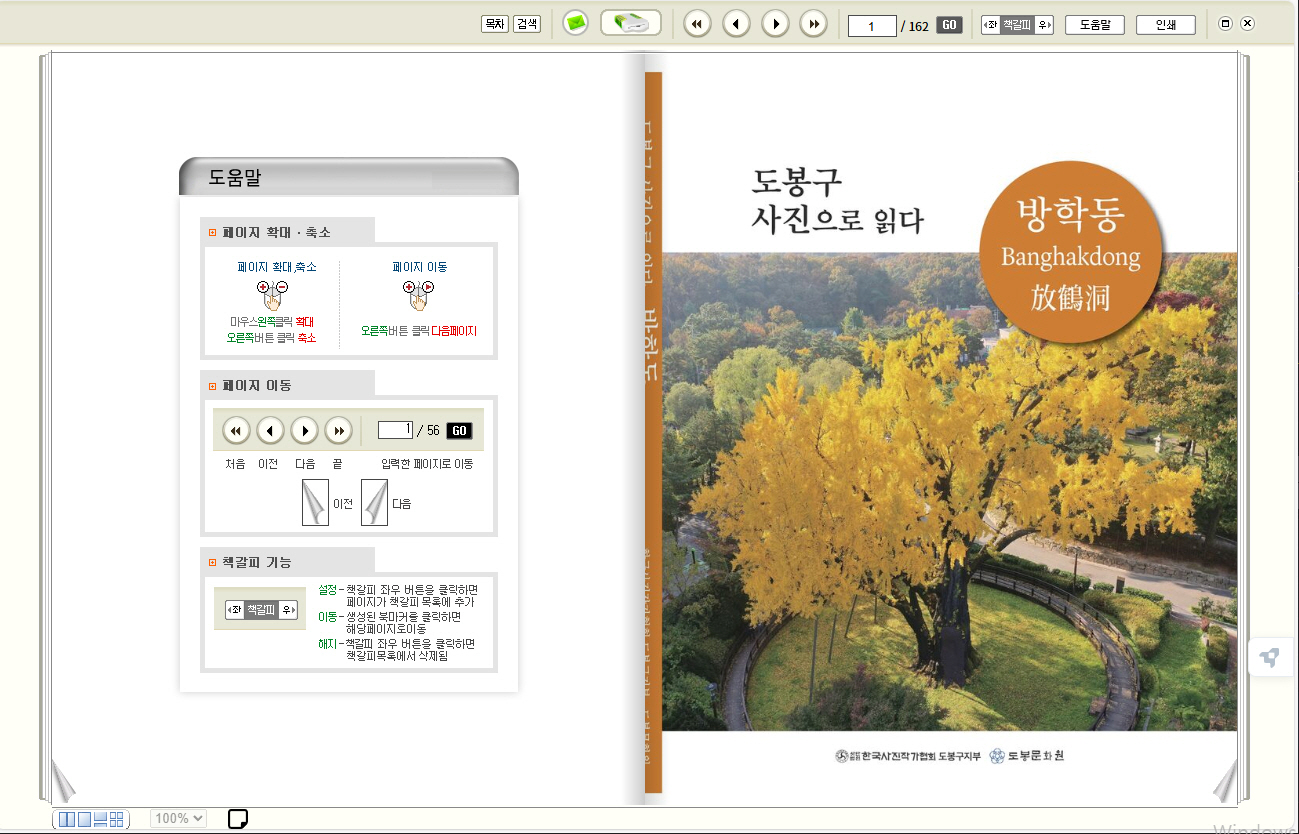Click the ginkgo tree cover photo

tap(949, 492)
